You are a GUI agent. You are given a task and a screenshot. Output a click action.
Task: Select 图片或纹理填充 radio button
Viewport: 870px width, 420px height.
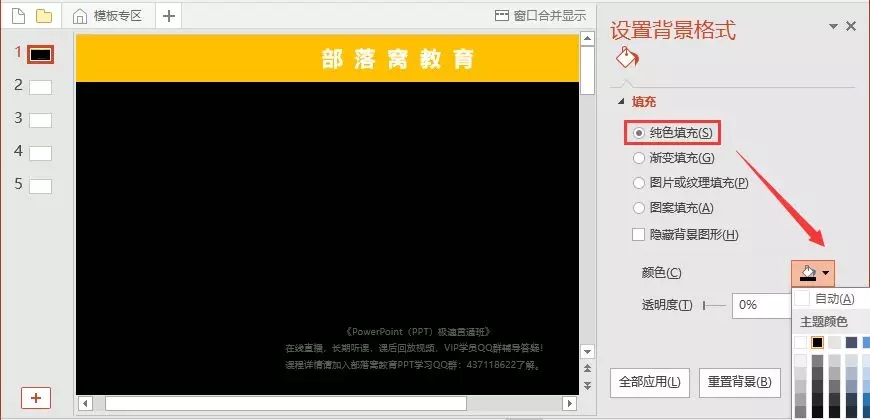click(639, 183)
